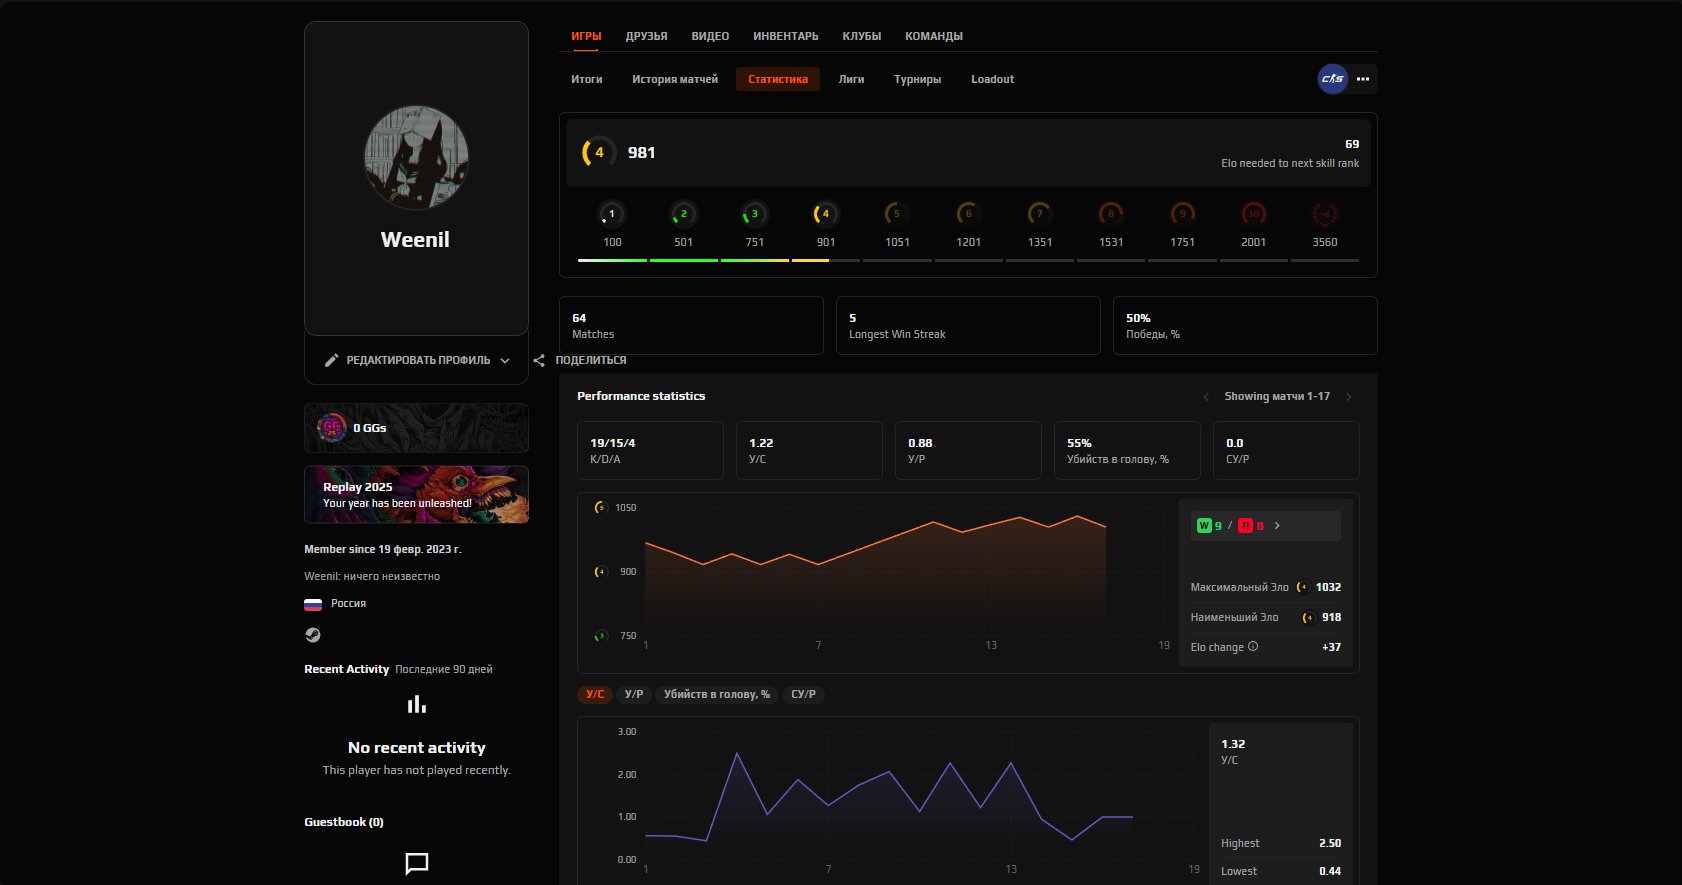Expand the РЕДАКТИРОВАТЬ ПРОФИЛЬ dropdown chevron
This screenshot has height=885, width=1682.
coord(505,361)
